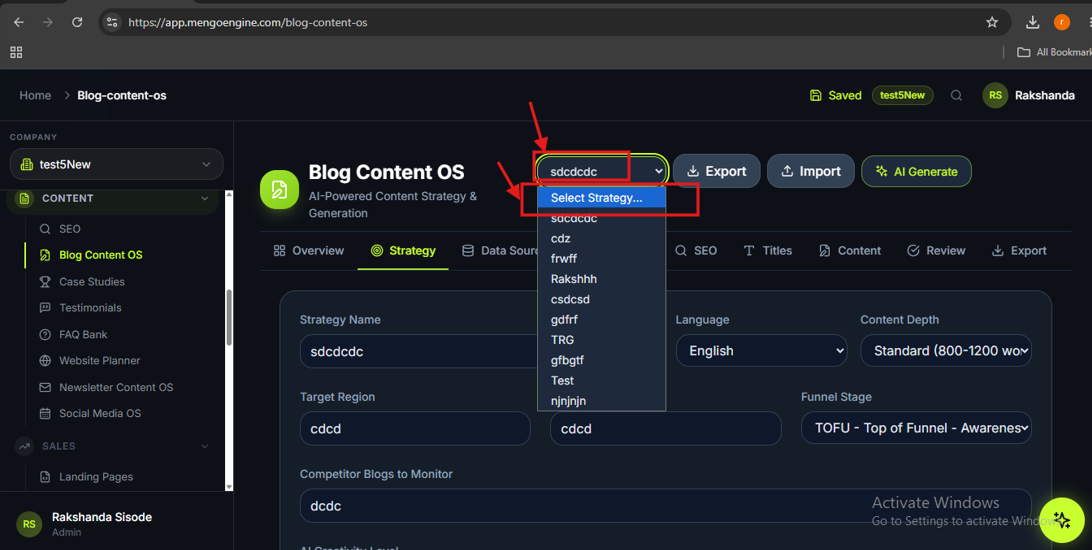Open the RS user avatar in header
Viewport: 1092px width, 550px height.
[x=995, y=95]
